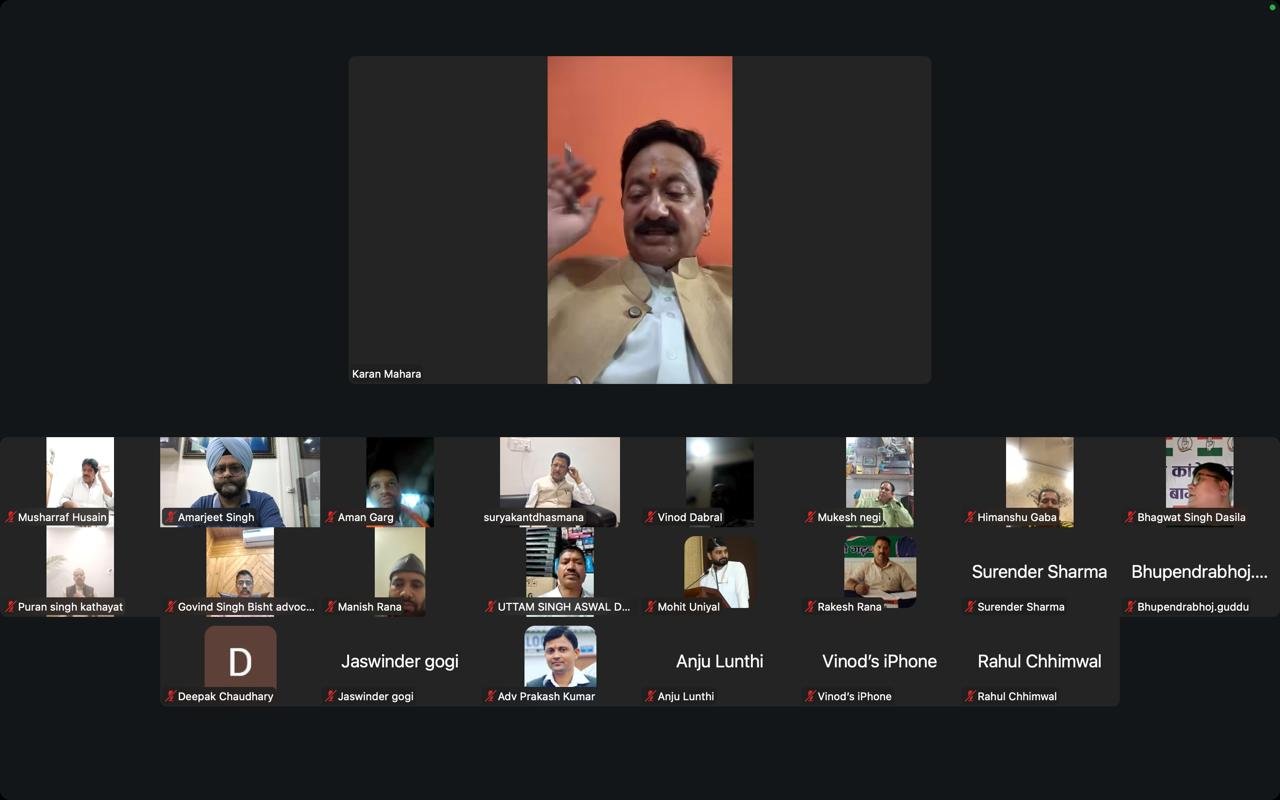This screenshot has height=800, width=1280.
Task: Click the green status dot in top-right corner
Action: 1272,7
